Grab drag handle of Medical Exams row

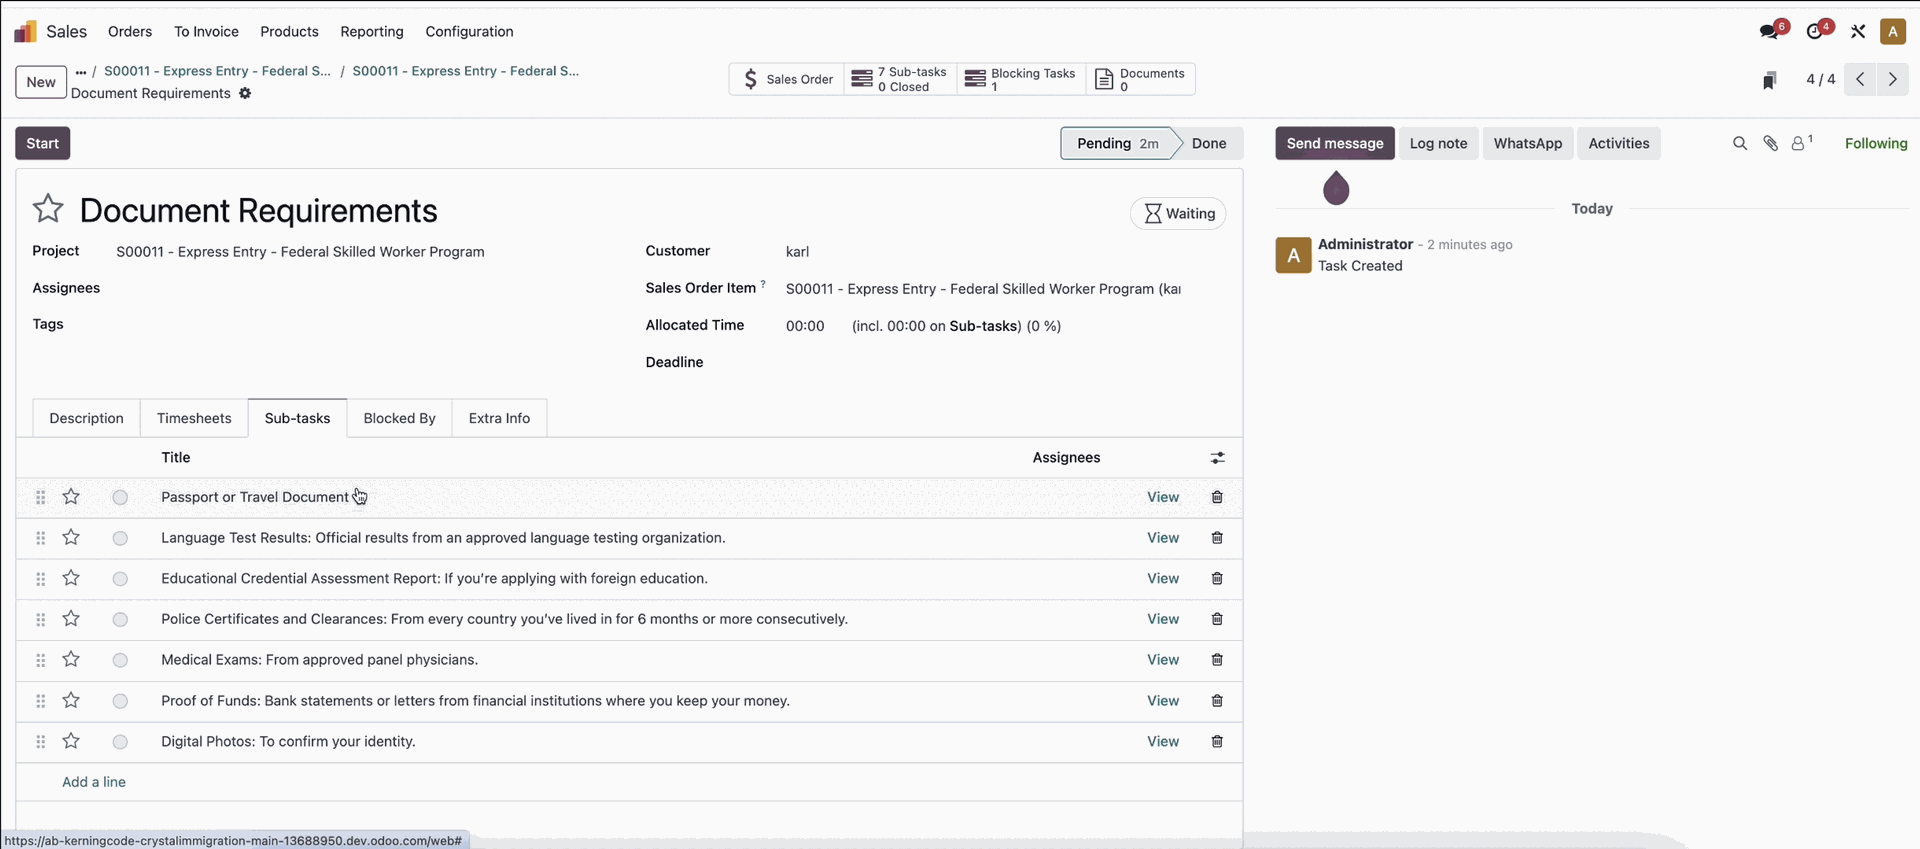(x=41, y=660)
